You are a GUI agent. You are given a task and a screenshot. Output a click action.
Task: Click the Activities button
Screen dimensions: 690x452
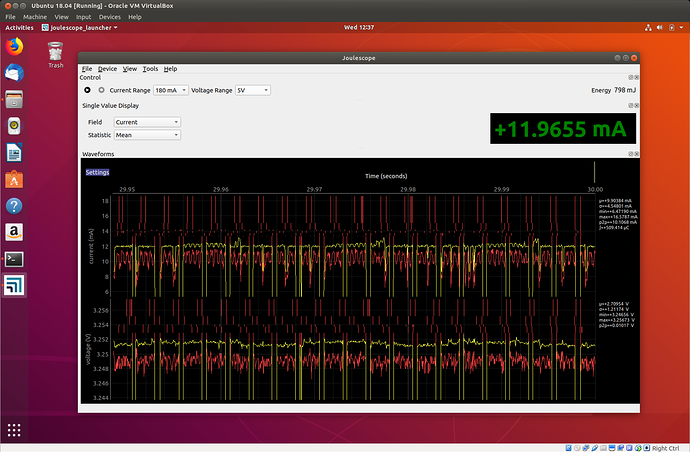pos(19,27)
